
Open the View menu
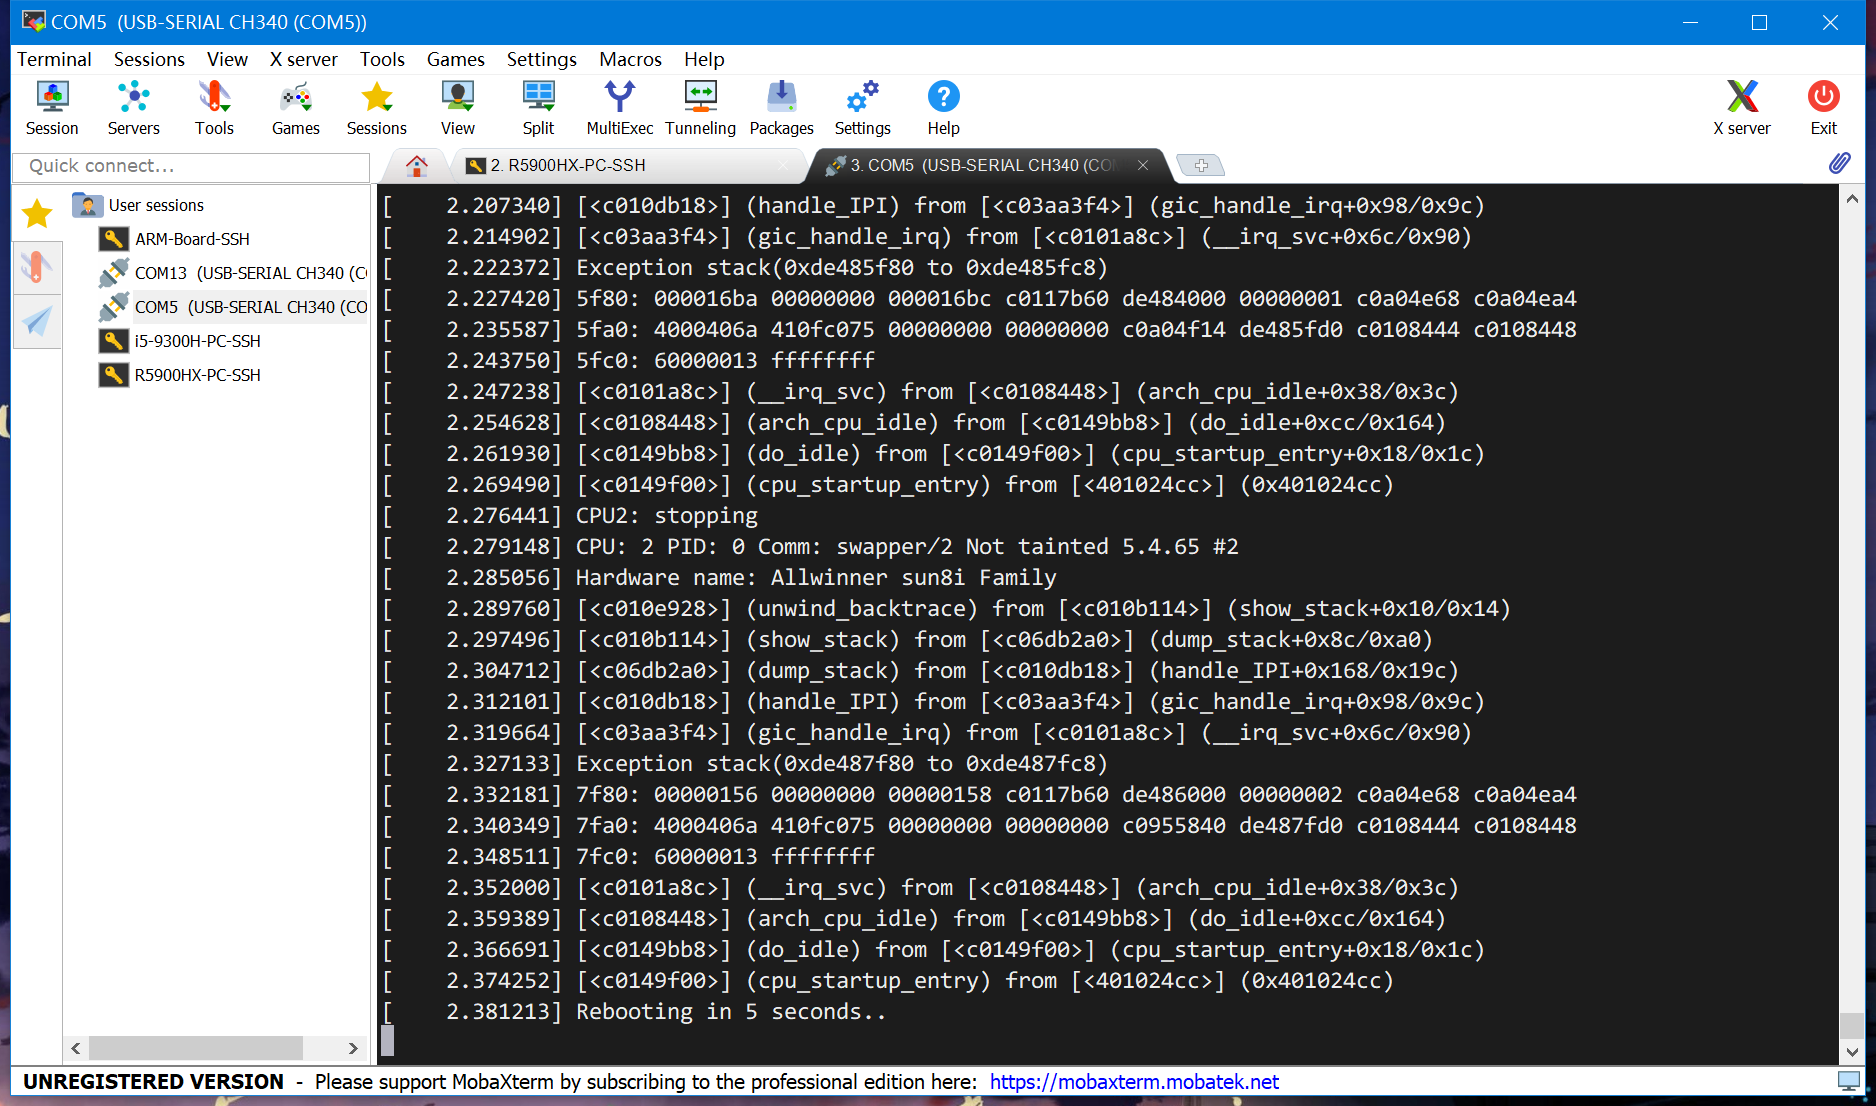[x=227, y=59]
